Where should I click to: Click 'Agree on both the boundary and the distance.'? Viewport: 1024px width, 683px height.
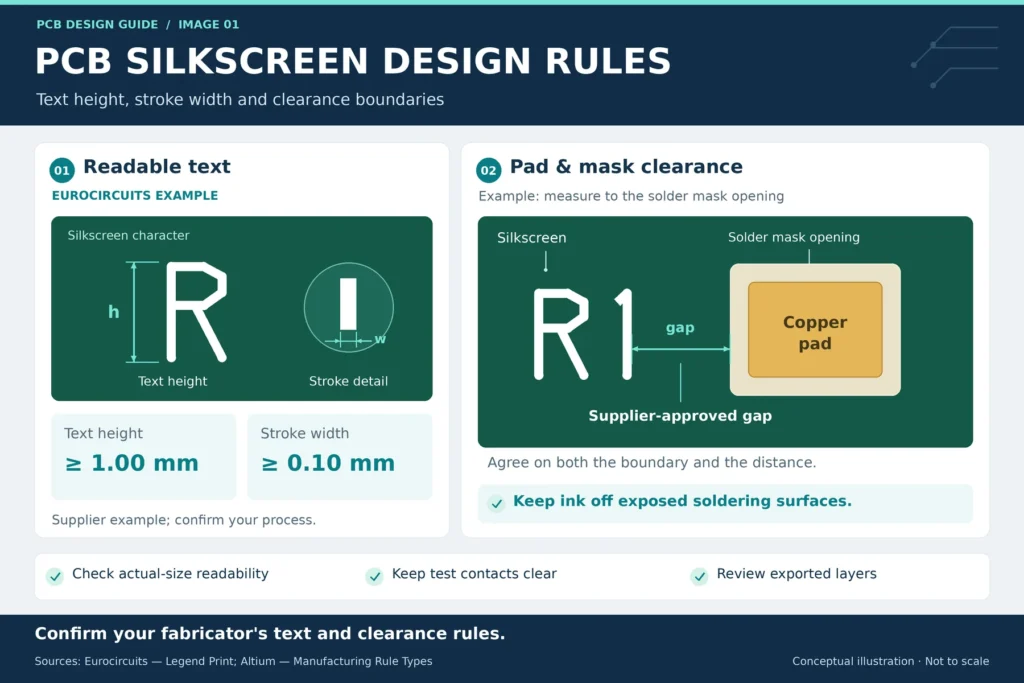652,462
